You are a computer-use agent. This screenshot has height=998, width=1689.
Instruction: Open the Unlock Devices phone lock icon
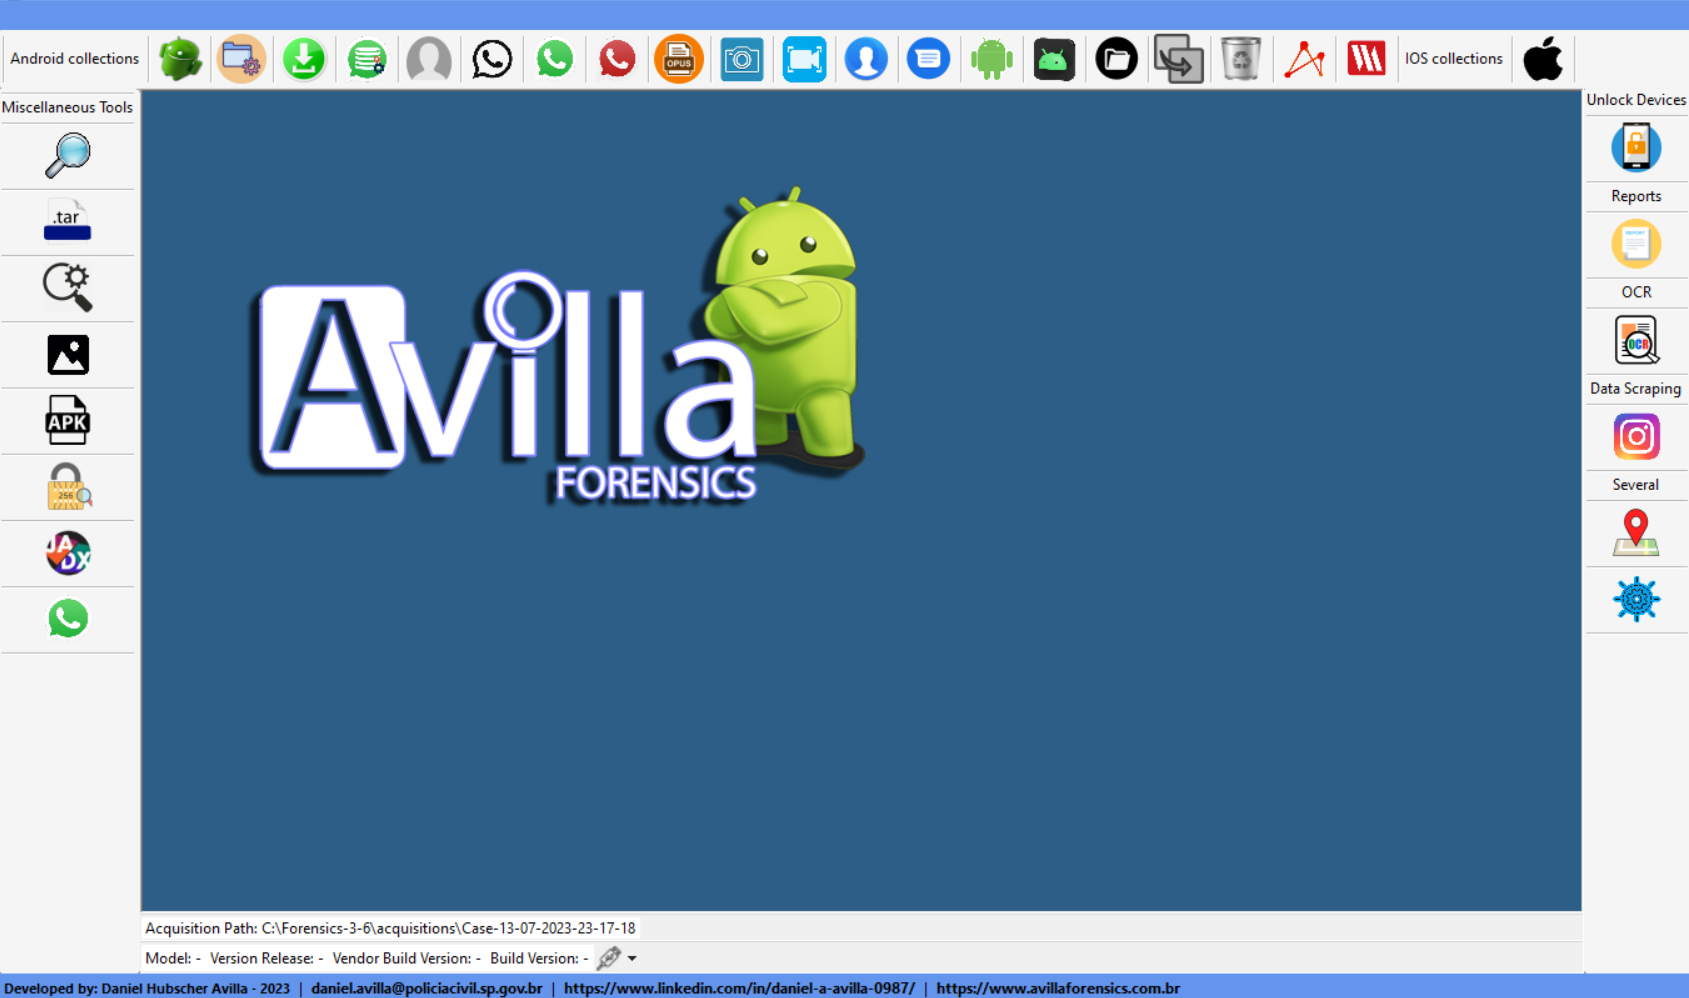pyautogui.click(x=1636, y=147)
